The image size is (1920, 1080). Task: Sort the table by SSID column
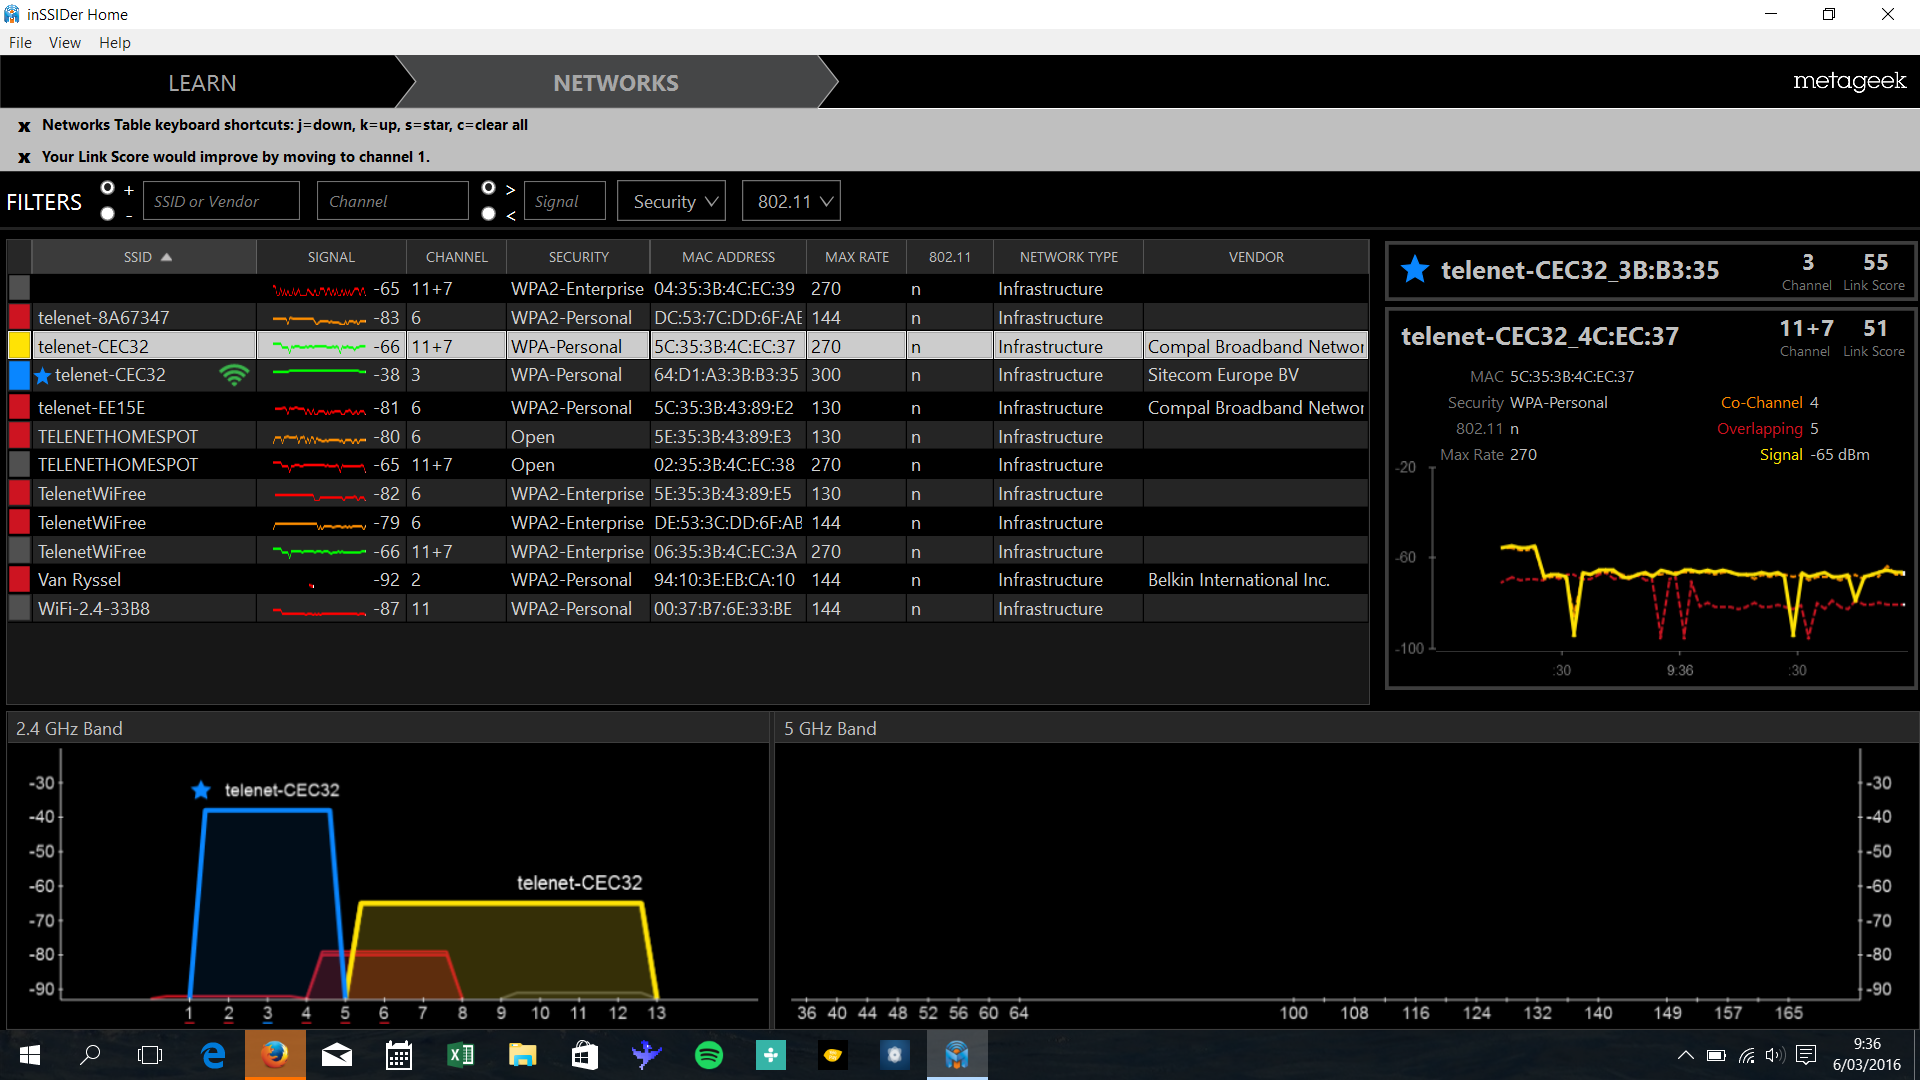click(x=144, y=257)
